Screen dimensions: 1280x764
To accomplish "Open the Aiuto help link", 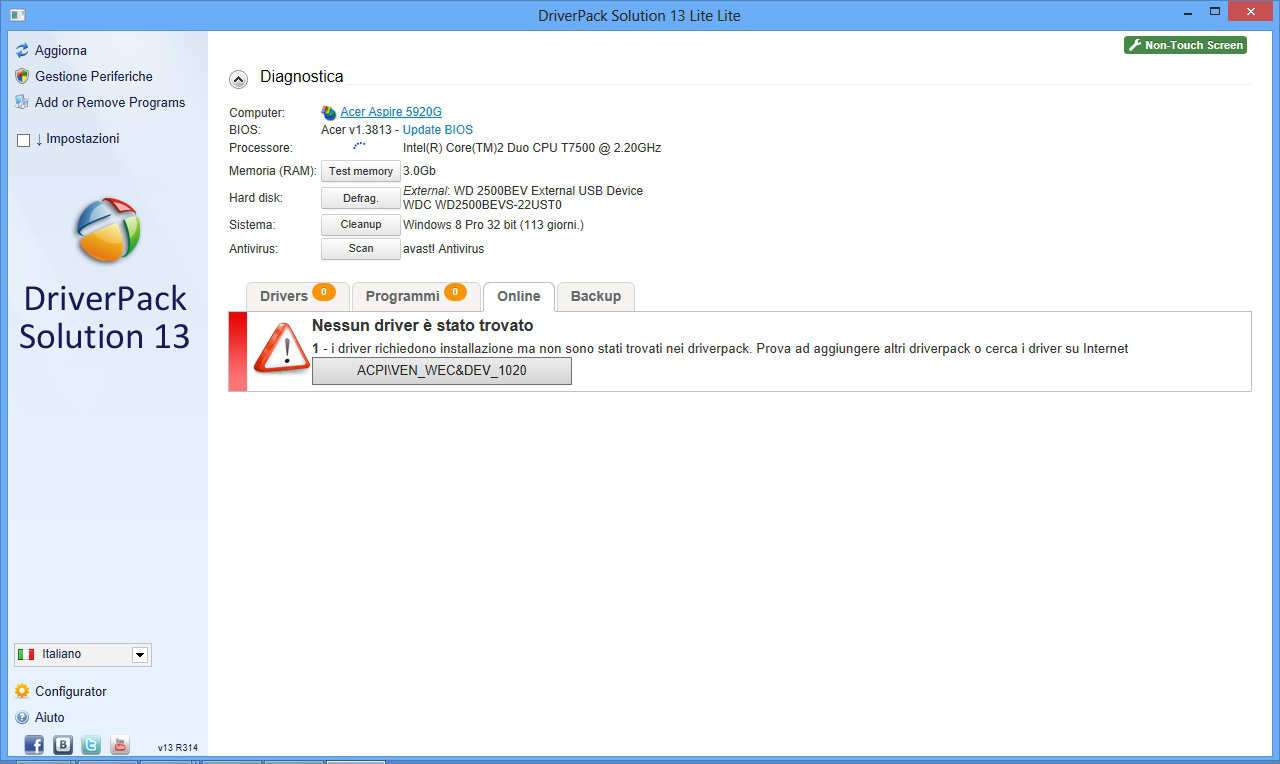I will point(50,717).
